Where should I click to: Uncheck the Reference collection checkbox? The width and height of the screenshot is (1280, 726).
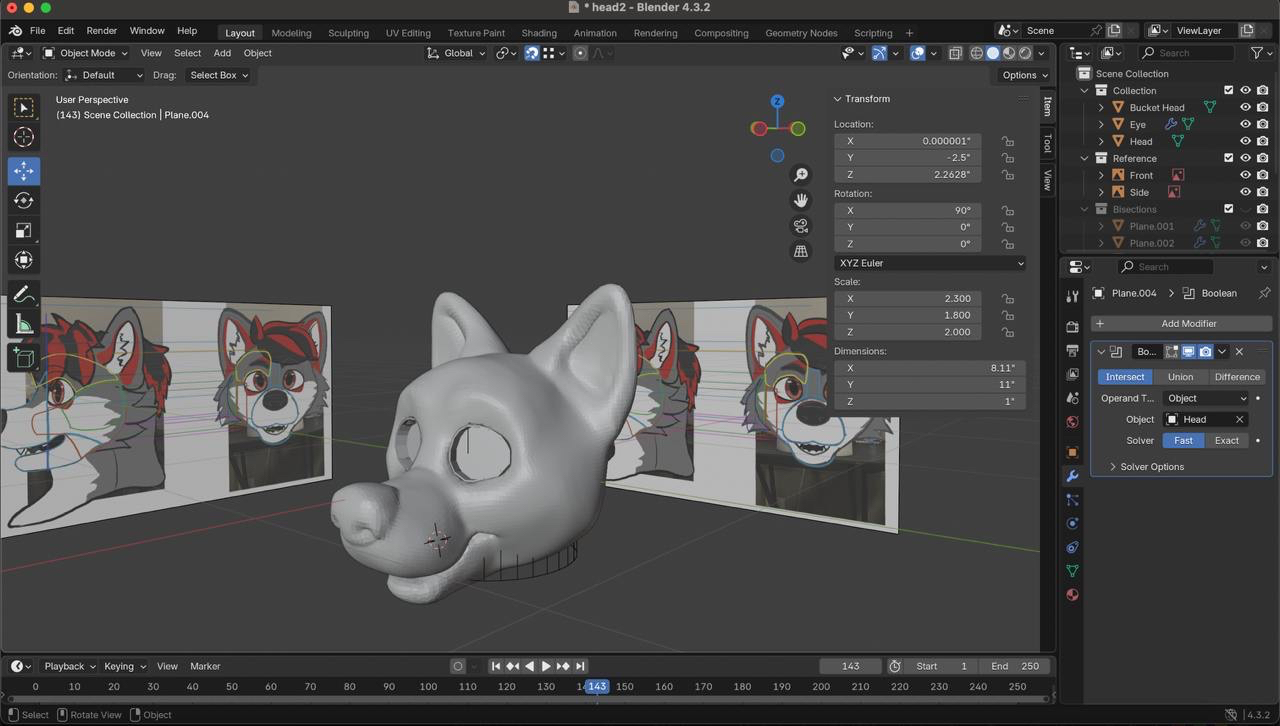(1229, 158)
